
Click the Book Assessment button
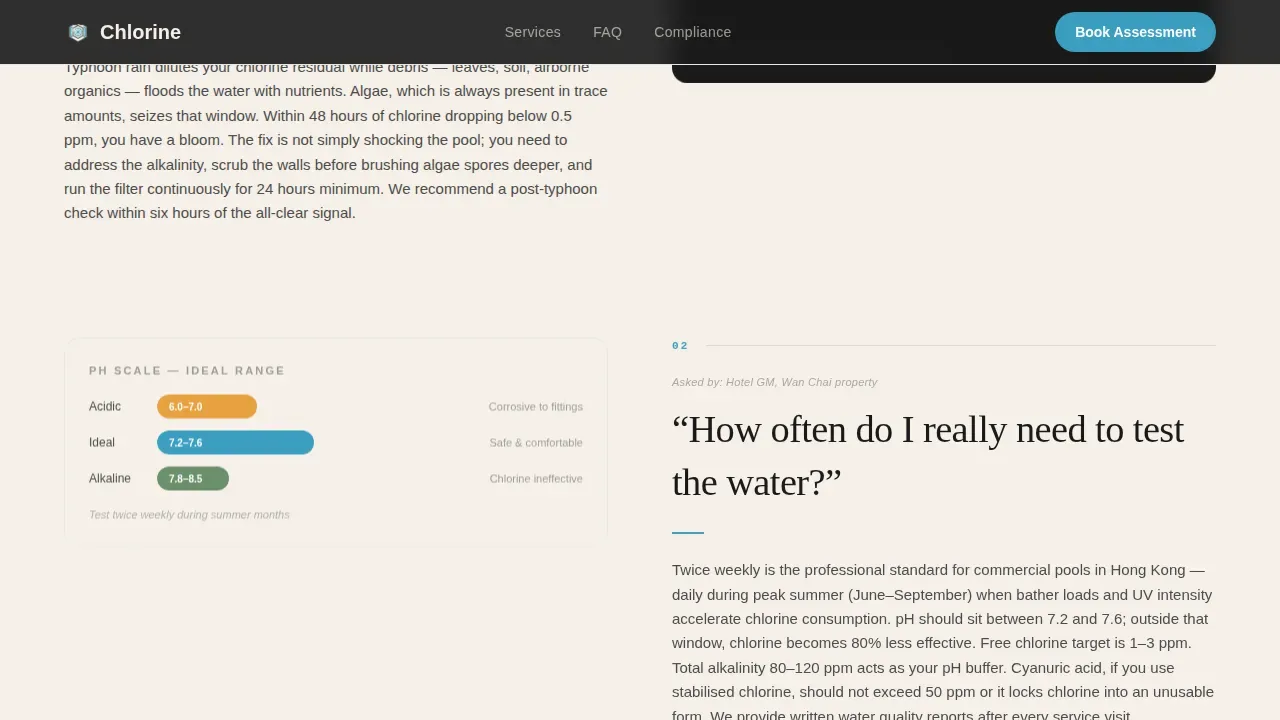[x=1135, y=32]
